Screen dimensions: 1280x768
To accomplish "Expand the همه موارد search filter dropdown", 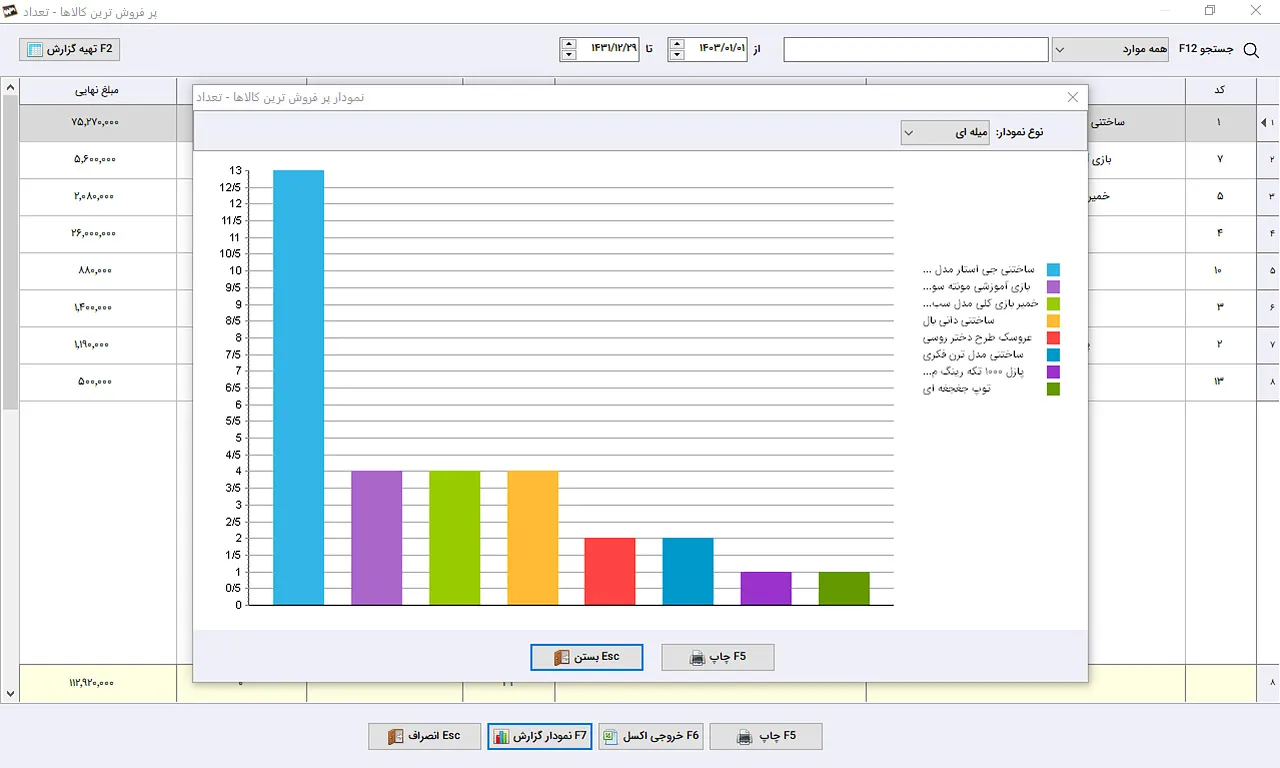I will 1111,49.
